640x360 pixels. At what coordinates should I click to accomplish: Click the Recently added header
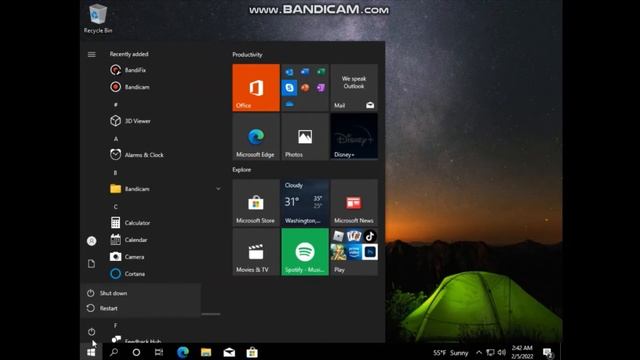tap(129, 54)
